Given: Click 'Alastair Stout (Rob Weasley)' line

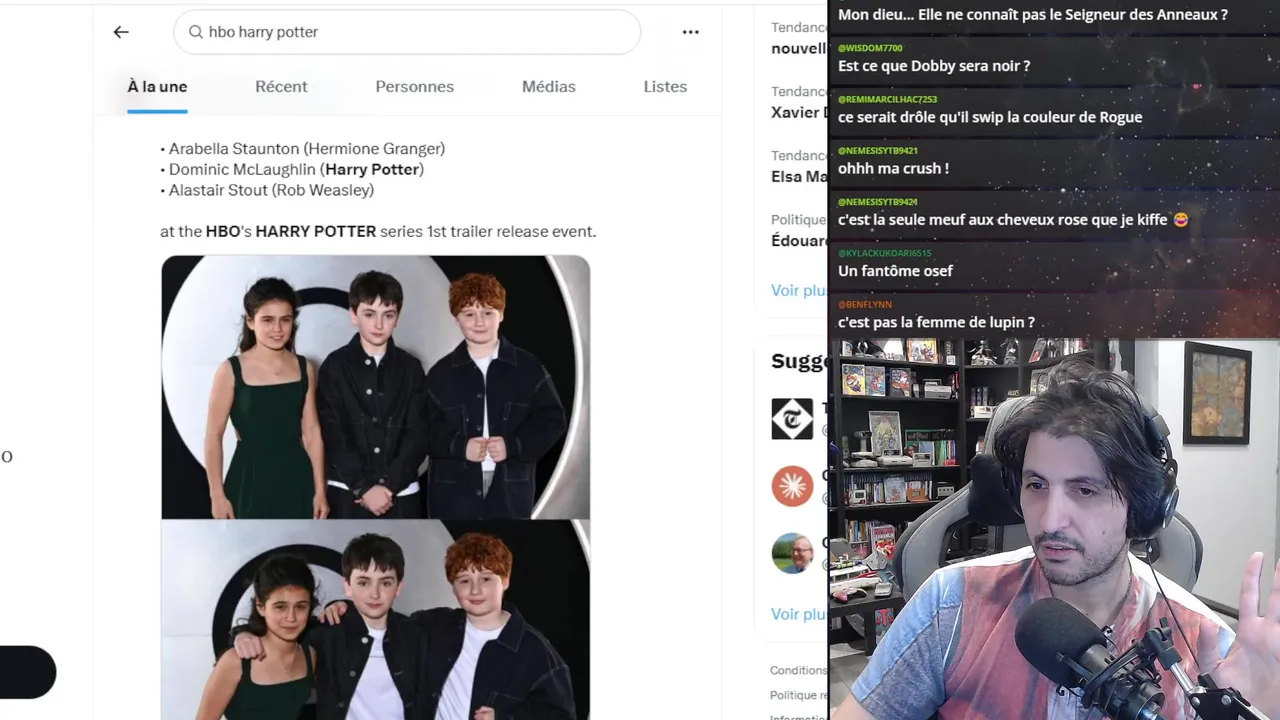Looking at the screenshot, I should tap(267, 190).
